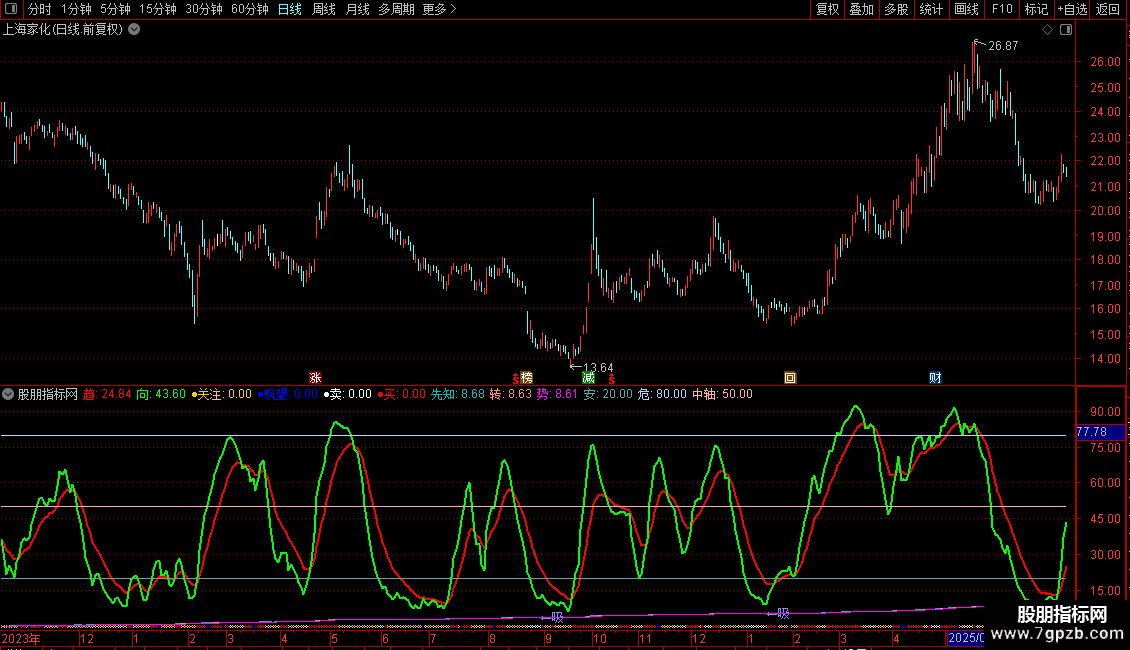The image size is (1130, 650).
Task: Click the red $ marker beside 减
Action: tap(611, 379)
